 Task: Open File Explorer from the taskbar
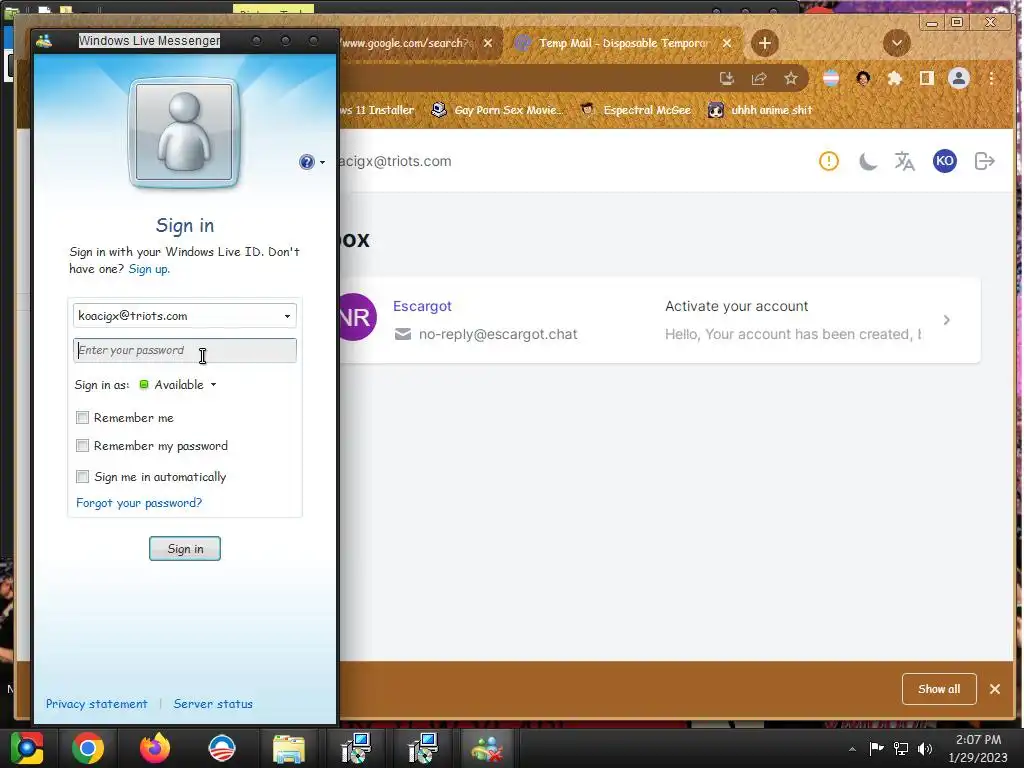[x=289, y=749]
